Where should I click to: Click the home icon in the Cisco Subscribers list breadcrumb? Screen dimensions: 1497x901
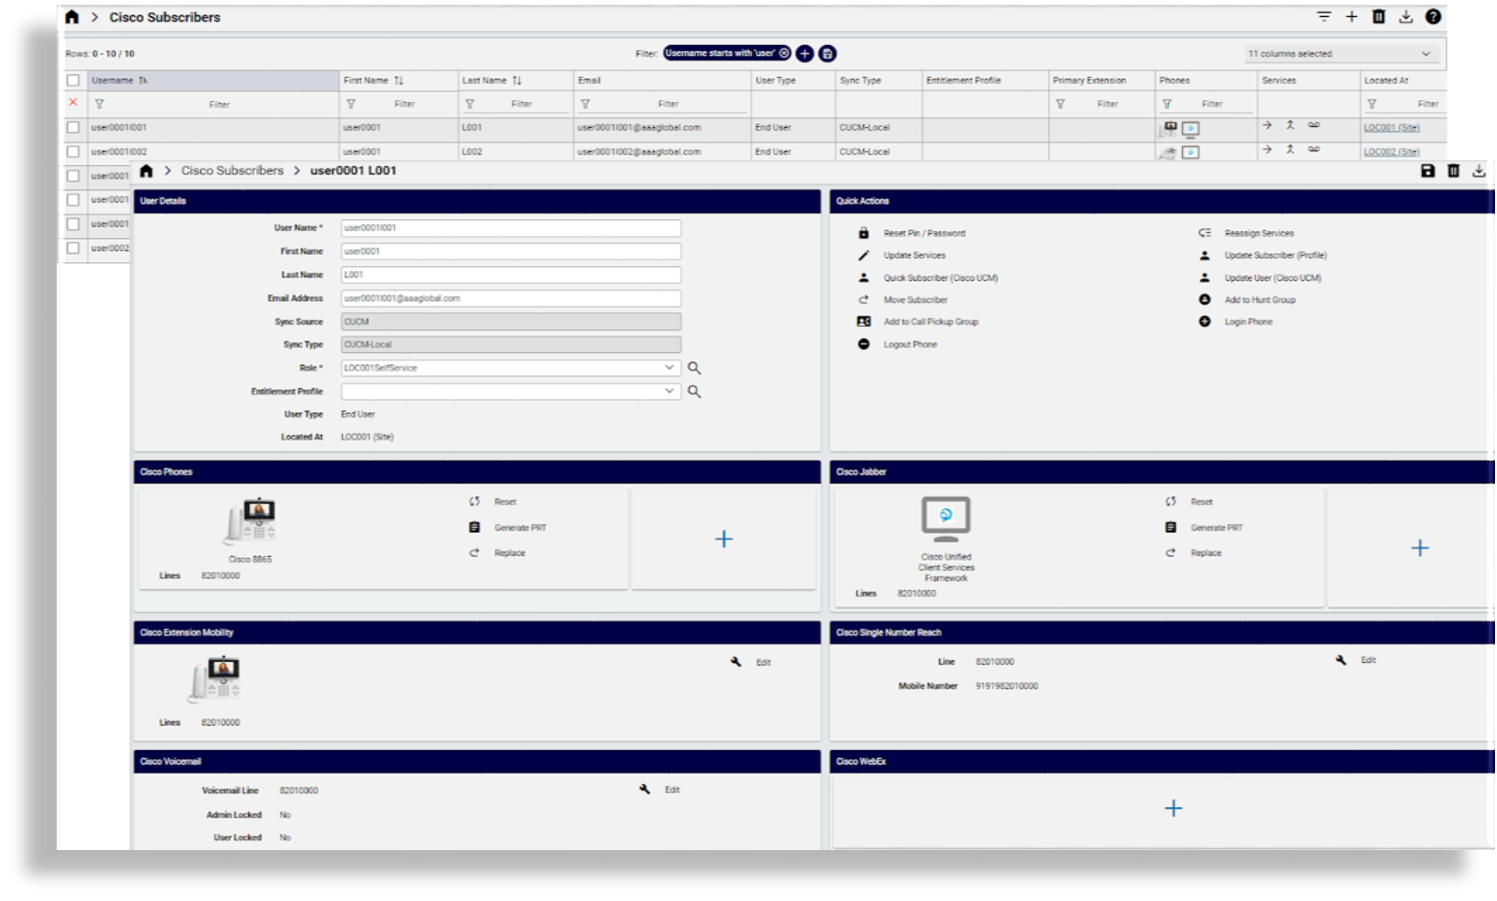tap(72, 17)
